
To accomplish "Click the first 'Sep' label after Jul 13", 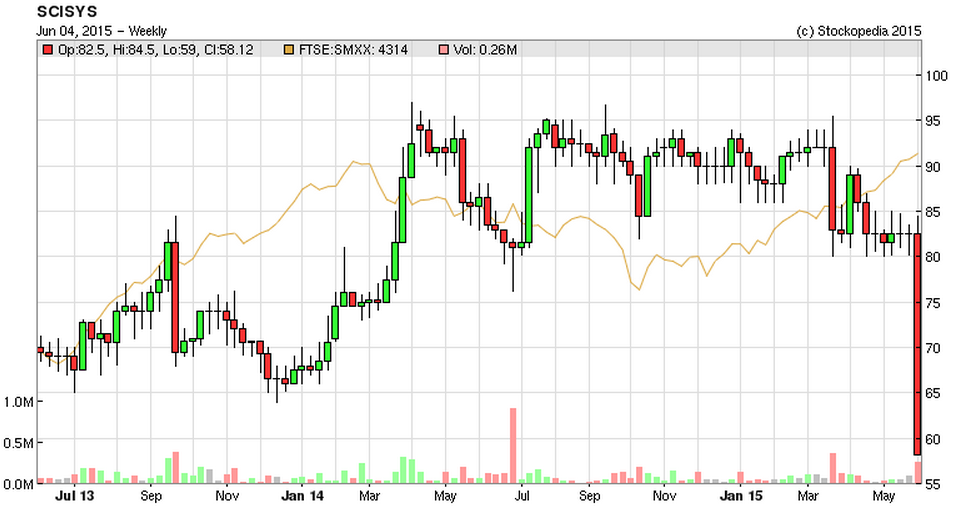I will pyautogui.click(x=151, y=496).
